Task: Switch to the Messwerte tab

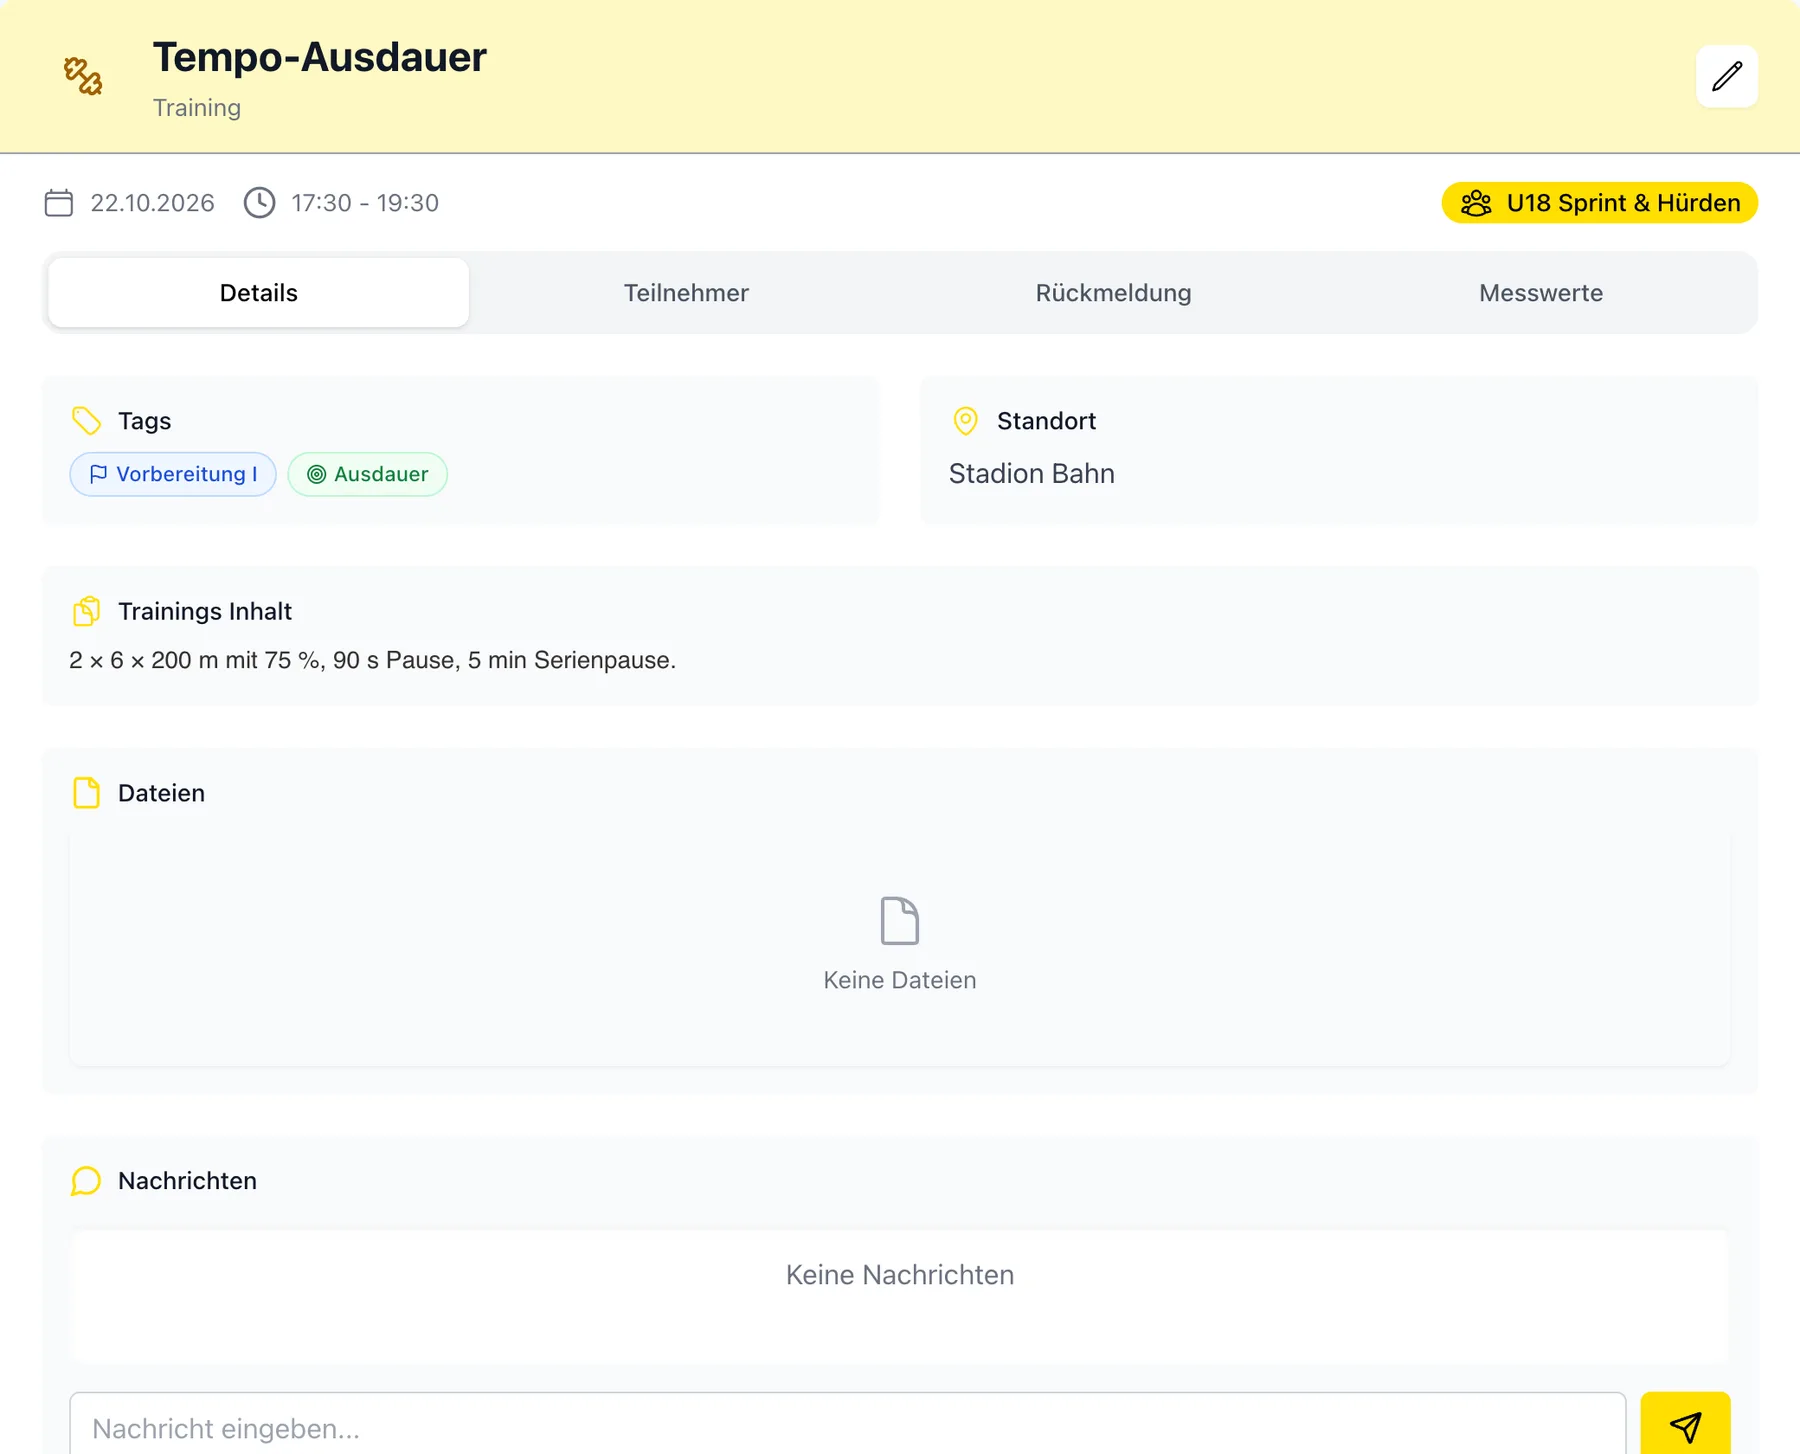Action: point(1541,293)
